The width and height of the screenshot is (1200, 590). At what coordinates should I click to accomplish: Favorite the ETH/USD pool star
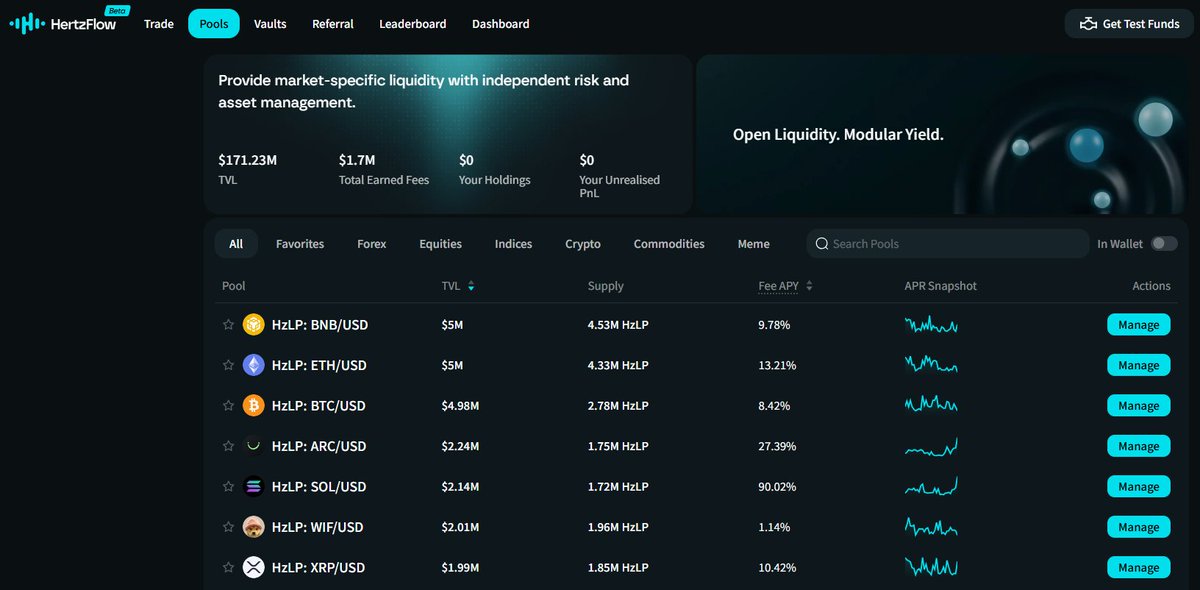(x=228, y=365)
